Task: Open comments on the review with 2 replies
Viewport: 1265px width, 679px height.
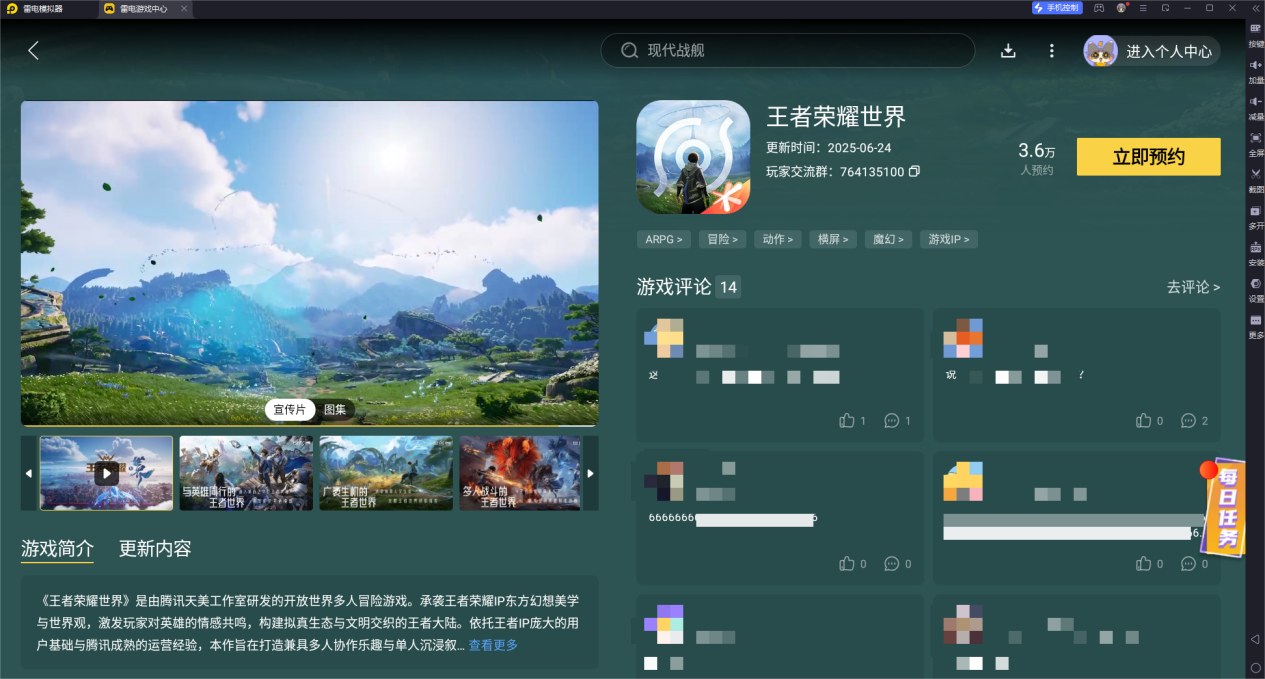Action: 1188,421
